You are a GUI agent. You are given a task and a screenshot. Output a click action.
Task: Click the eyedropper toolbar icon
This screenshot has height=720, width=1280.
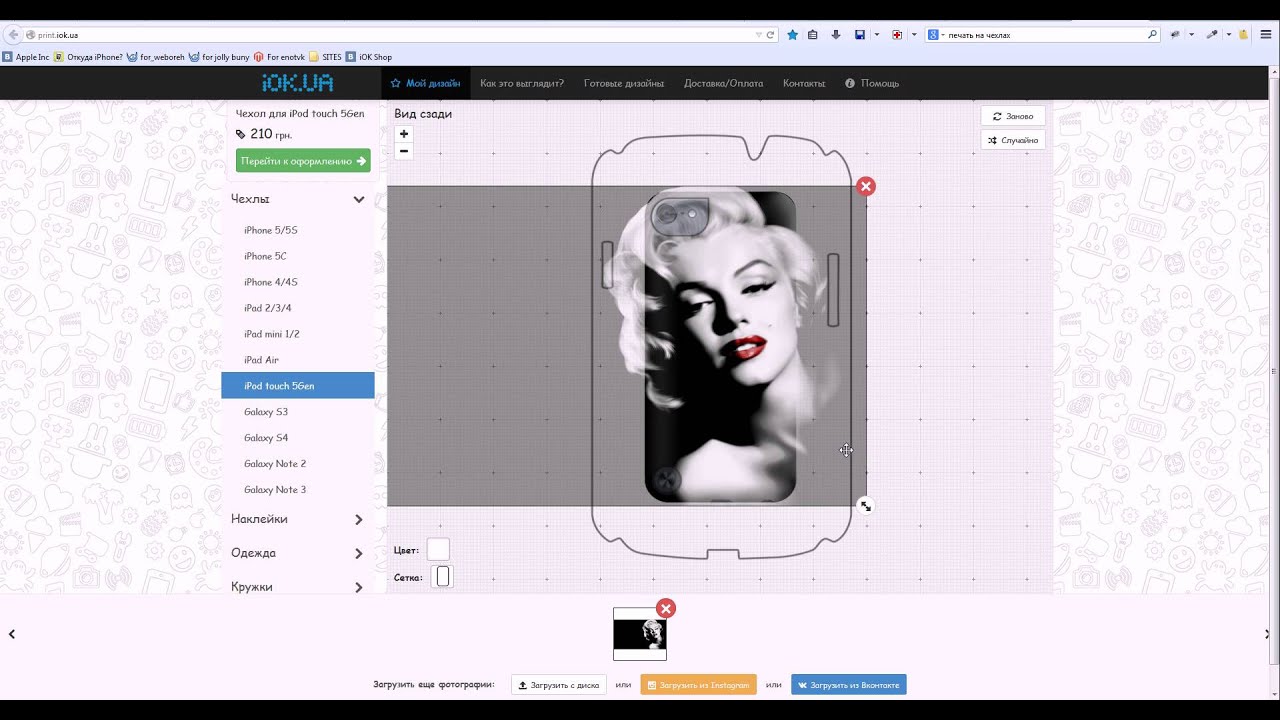[x=1212, y=35]
